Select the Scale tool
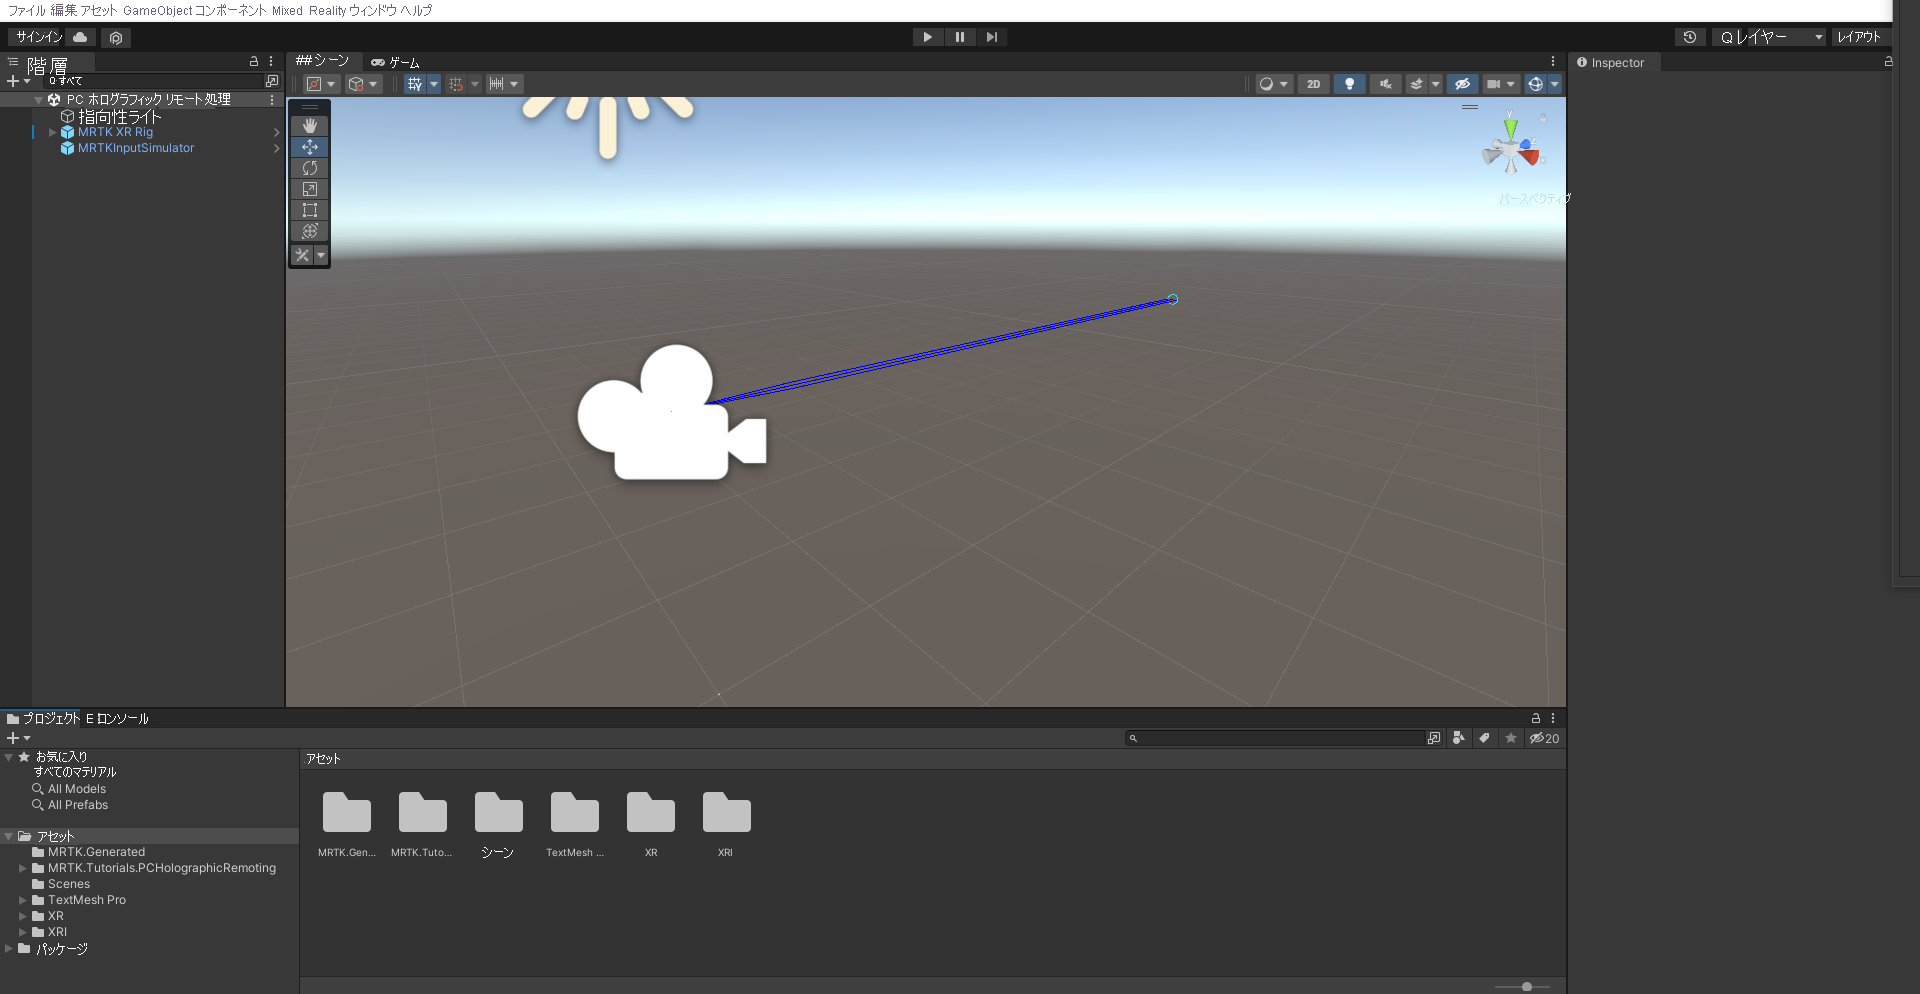 coord(309,189)
